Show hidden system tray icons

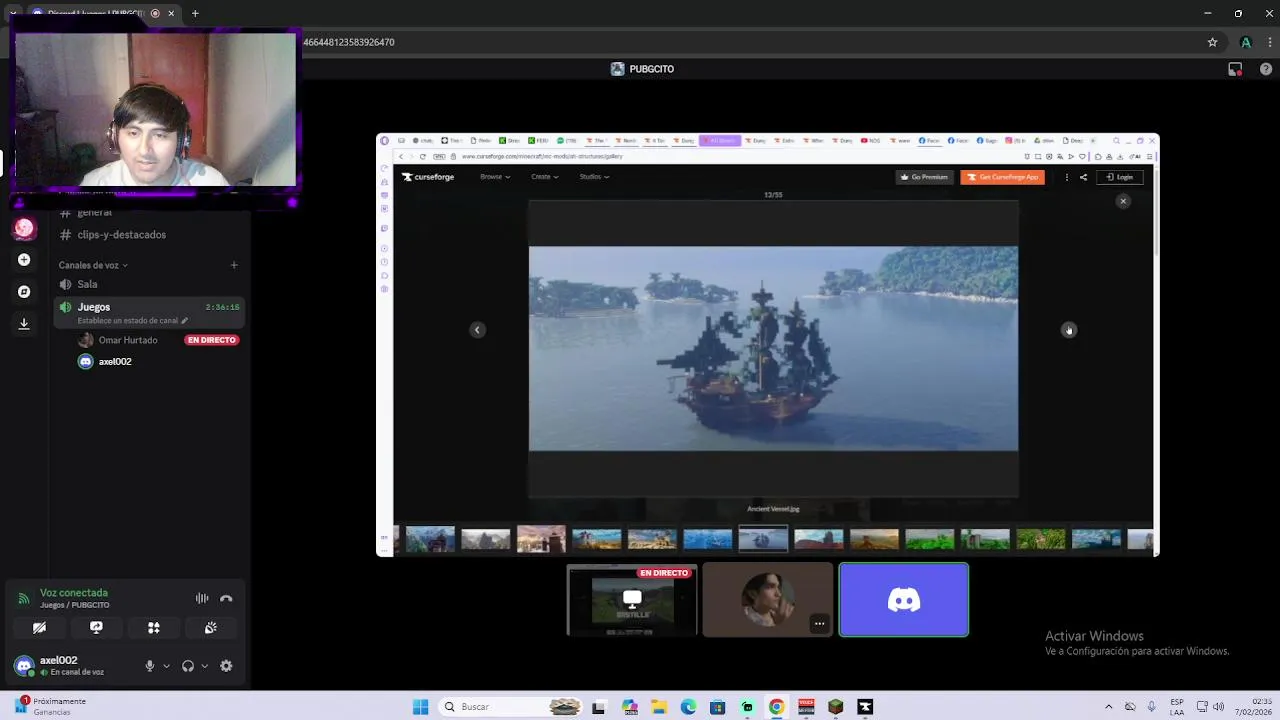click(x=1108, y=707)
